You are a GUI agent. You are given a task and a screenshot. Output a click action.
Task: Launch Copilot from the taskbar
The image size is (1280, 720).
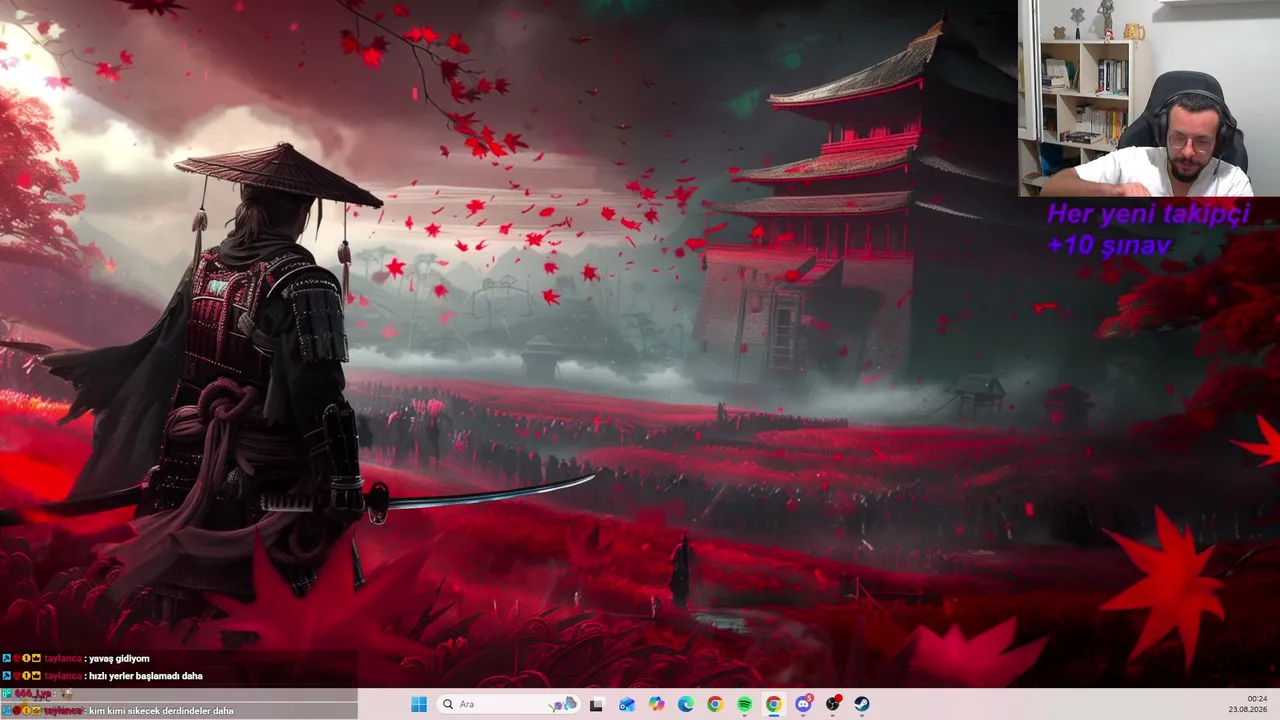point(656,704)
